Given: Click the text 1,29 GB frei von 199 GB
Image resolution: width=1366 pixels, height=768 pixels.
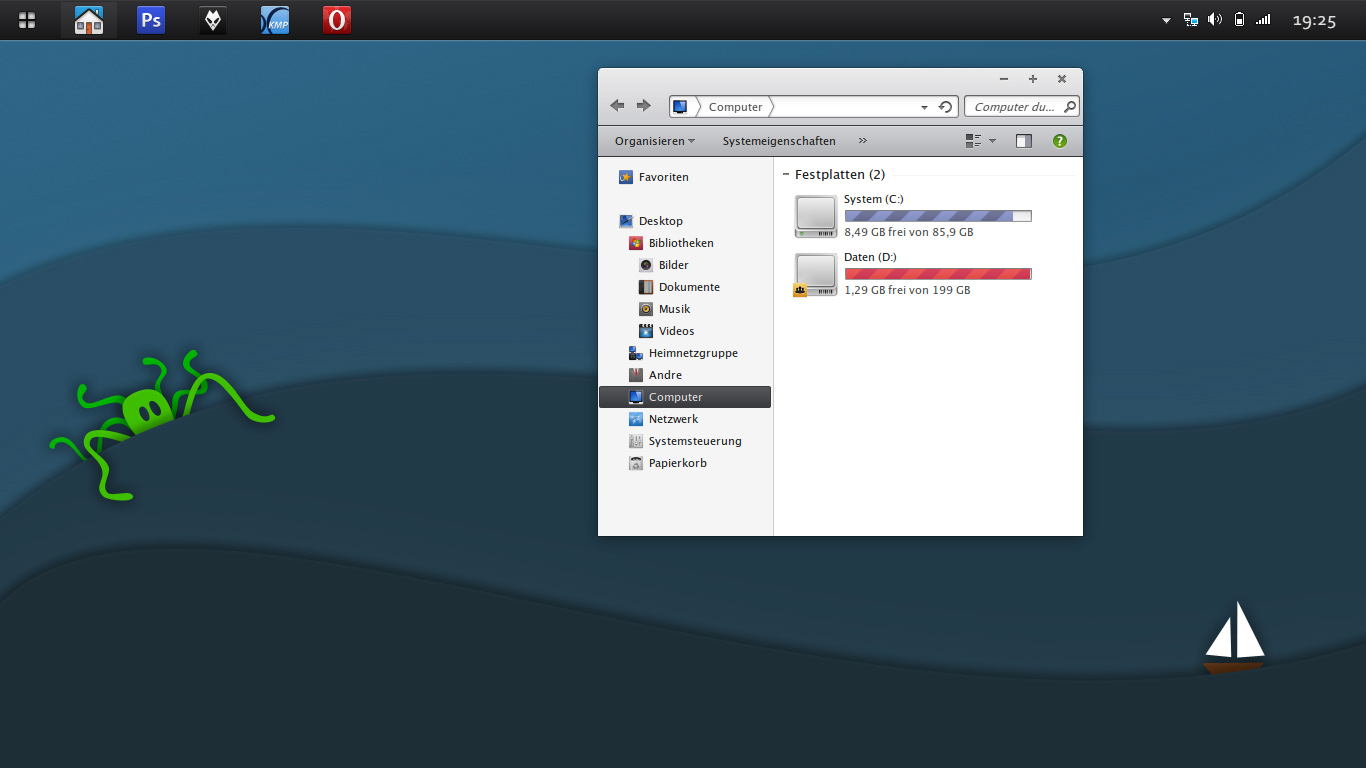Looking at the screenshot, I should (x=907, y=290).
